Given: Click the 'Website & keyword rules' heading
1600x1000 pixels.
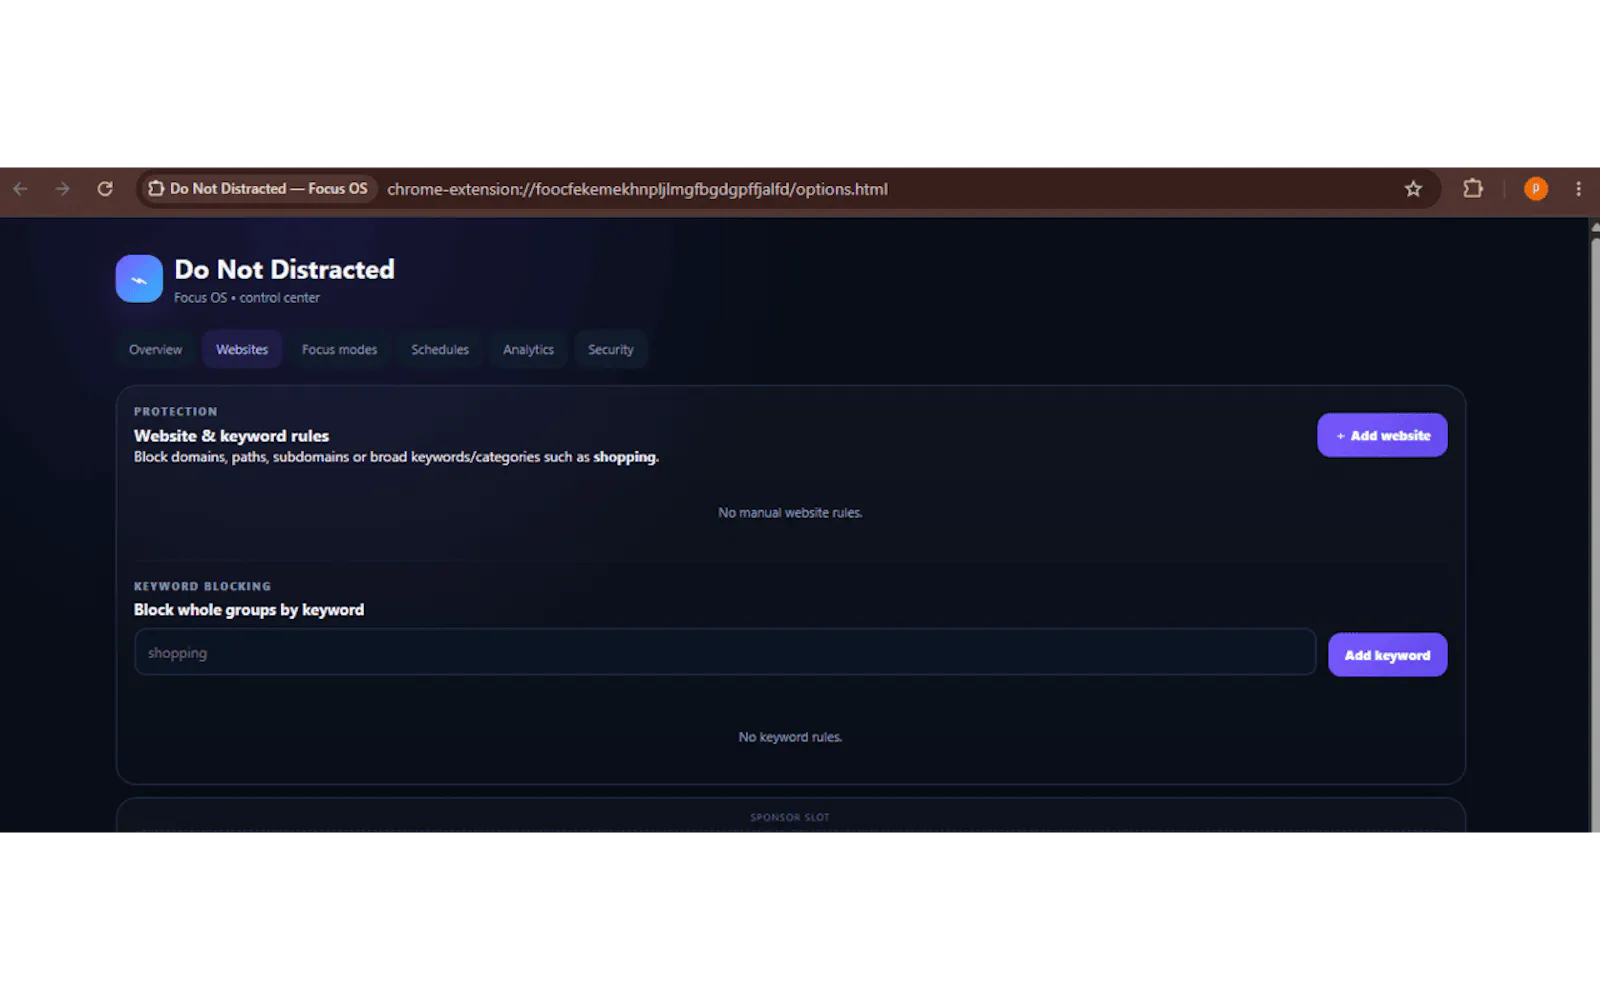Looking at the screenshot, I should coord(231,436).
